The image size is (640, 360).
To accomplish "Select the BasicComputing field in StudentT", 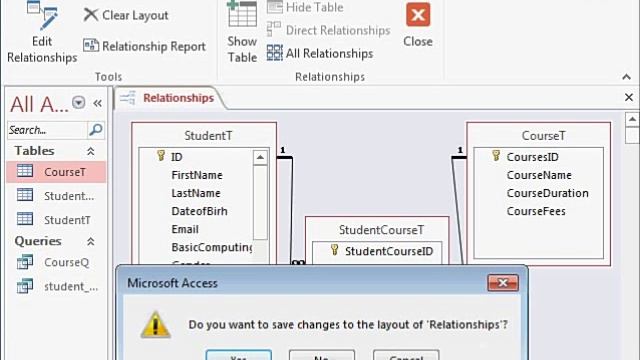I will tap(211, 247).
